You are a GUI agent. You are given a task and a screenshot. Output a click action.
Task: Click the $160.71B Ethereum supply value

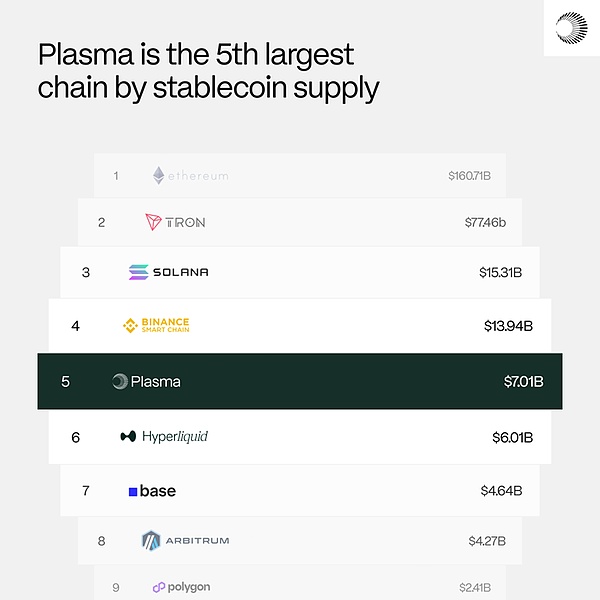[469, 176]
